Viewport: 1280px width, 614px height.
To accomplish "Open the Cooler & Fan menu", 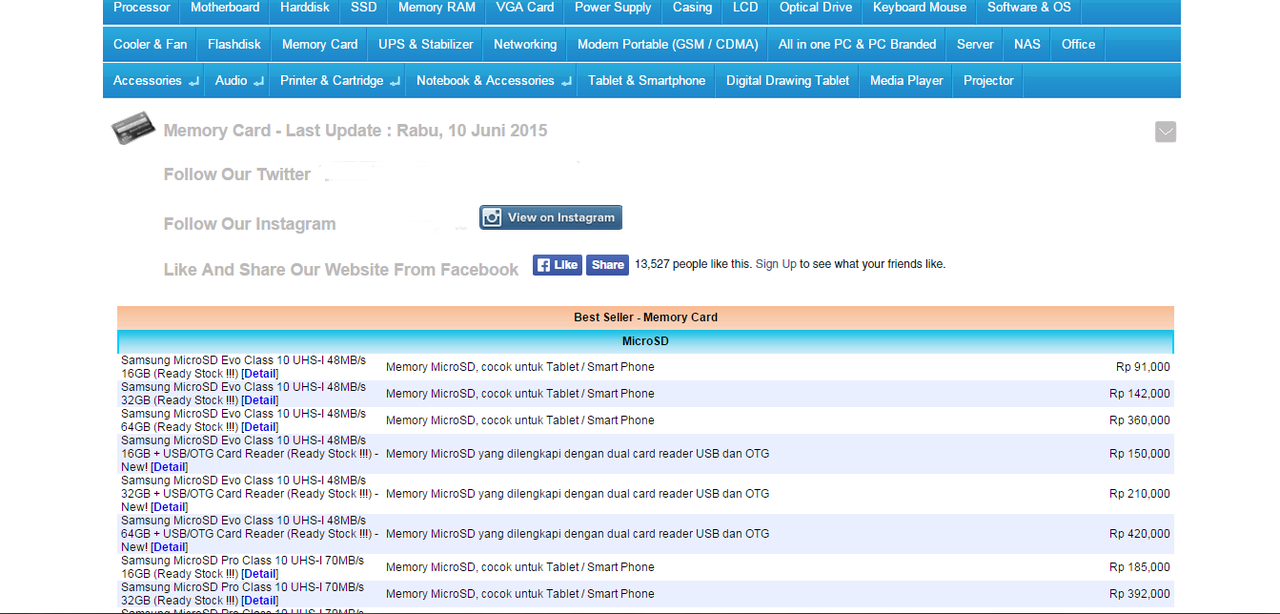I will (150, 44).
